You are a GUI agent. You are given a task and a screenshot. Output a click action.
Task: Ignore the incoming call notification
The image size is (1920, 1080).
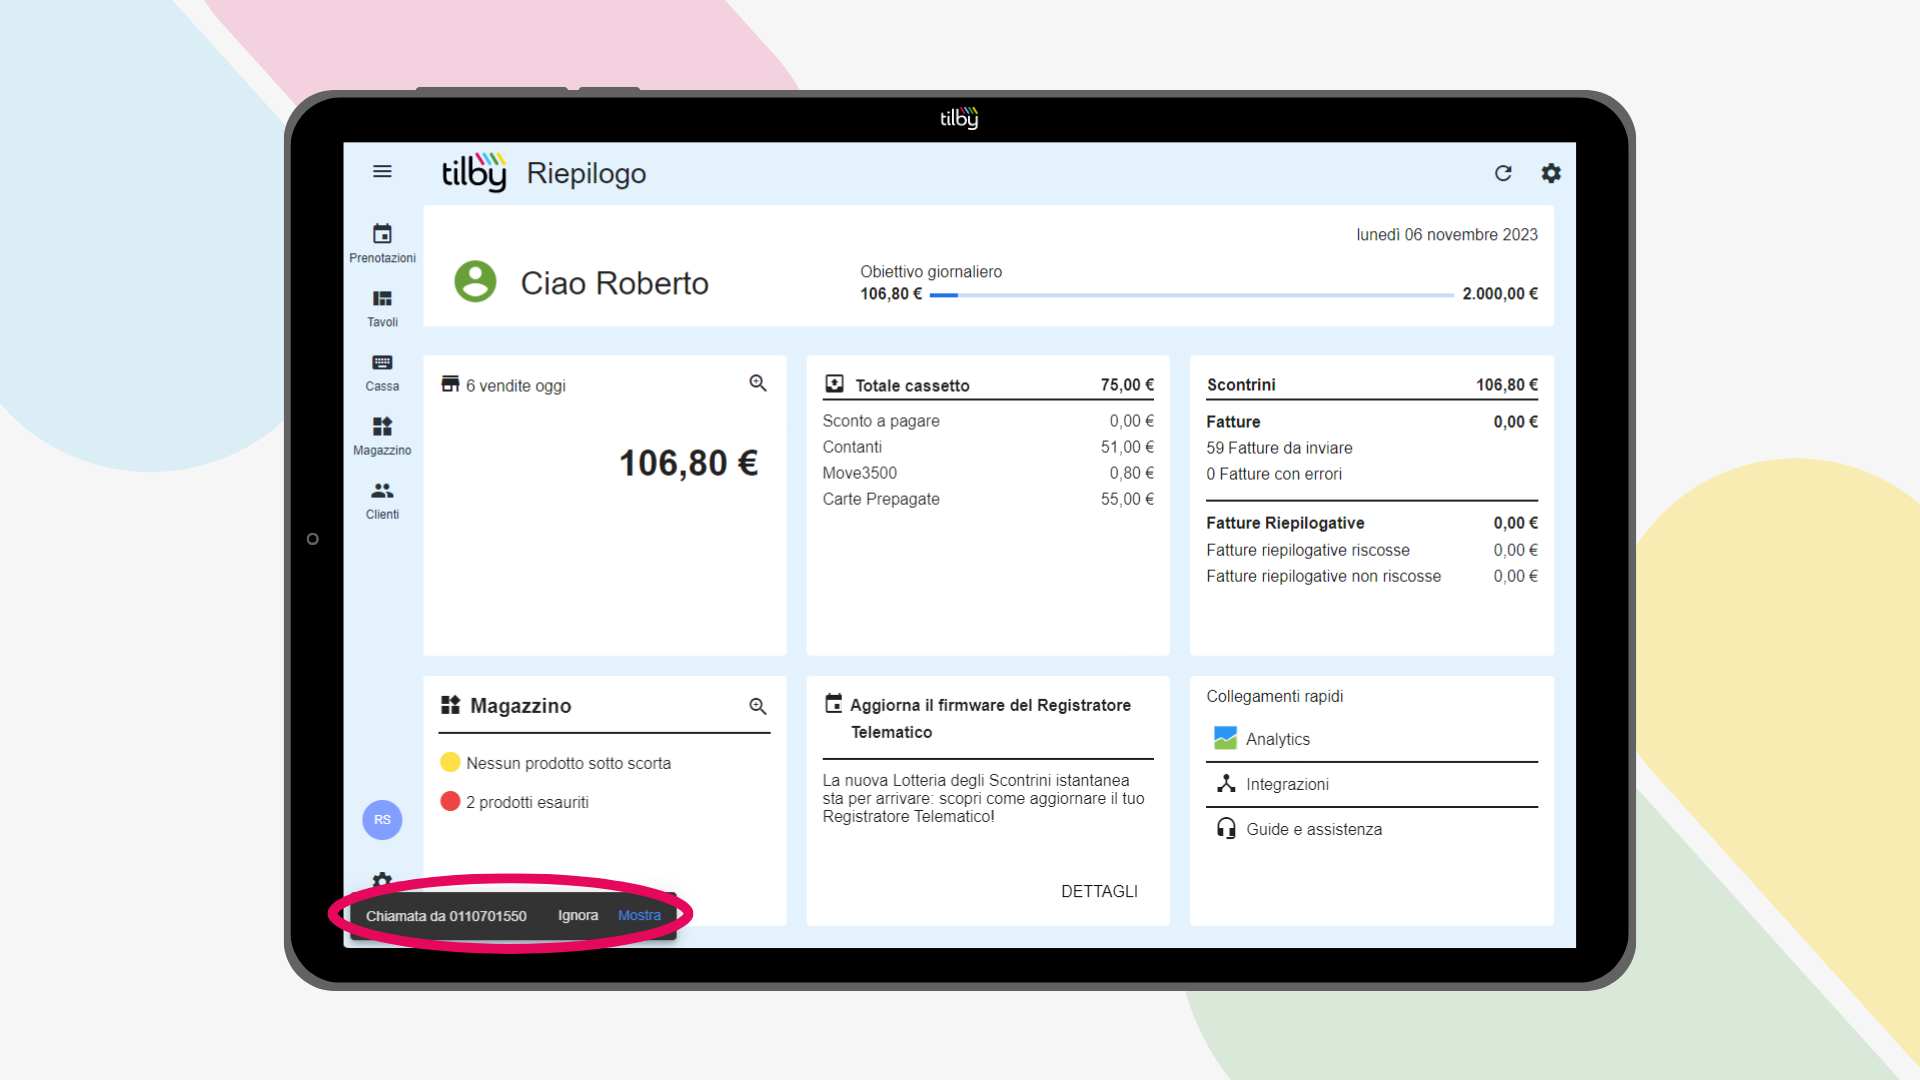578,915
